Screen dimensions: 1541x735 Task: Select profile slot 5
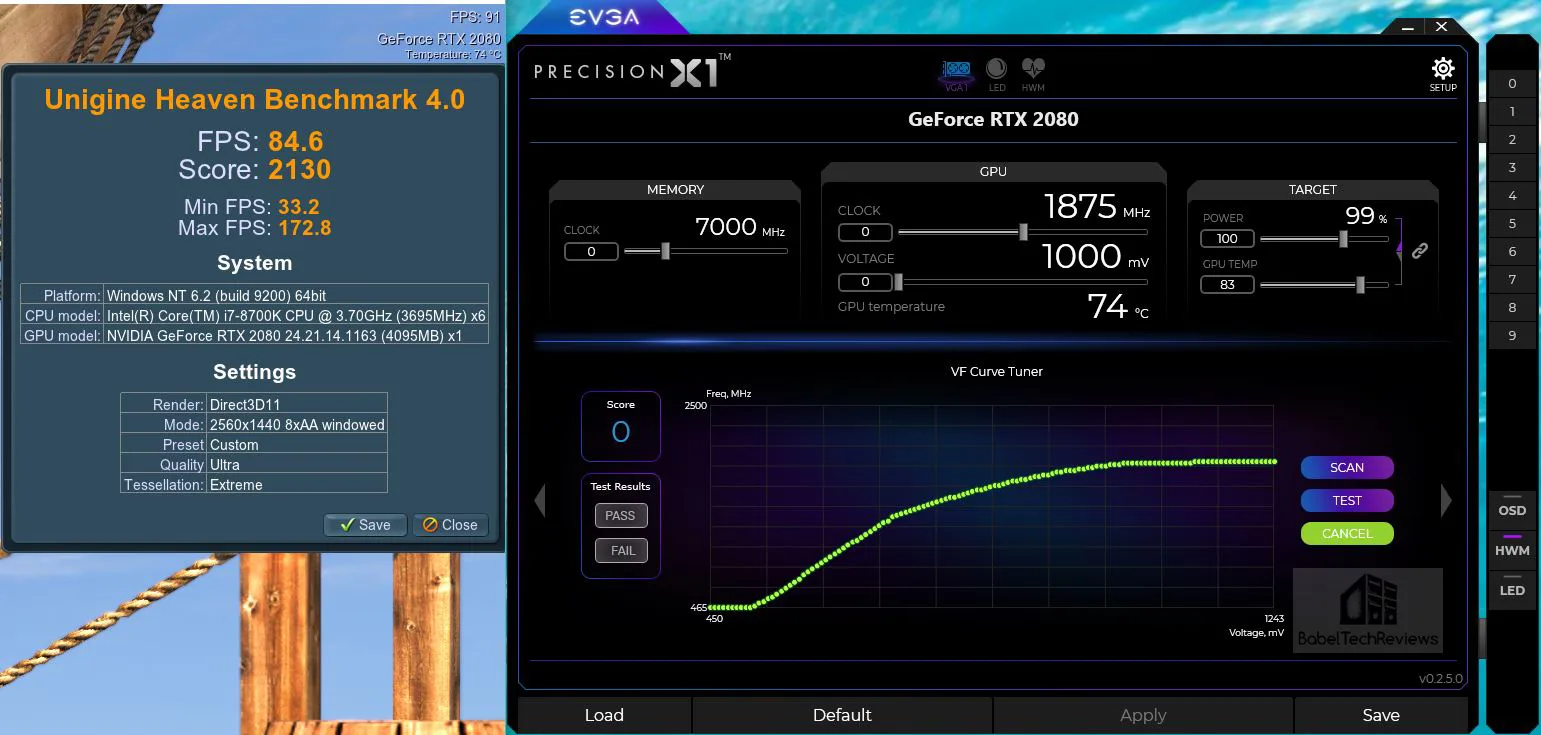(1512, 224)
